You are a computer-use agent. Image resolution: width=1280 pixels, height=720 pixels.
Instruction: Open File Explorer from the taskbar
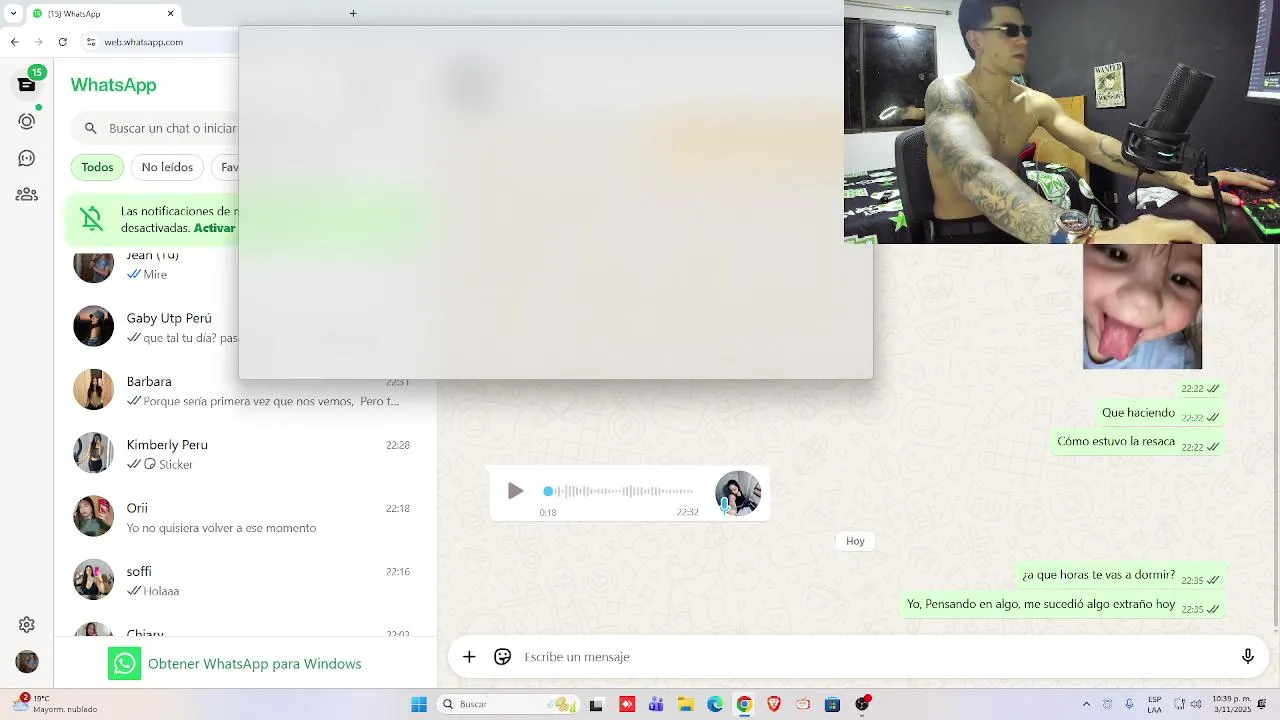tap(686, 704)
